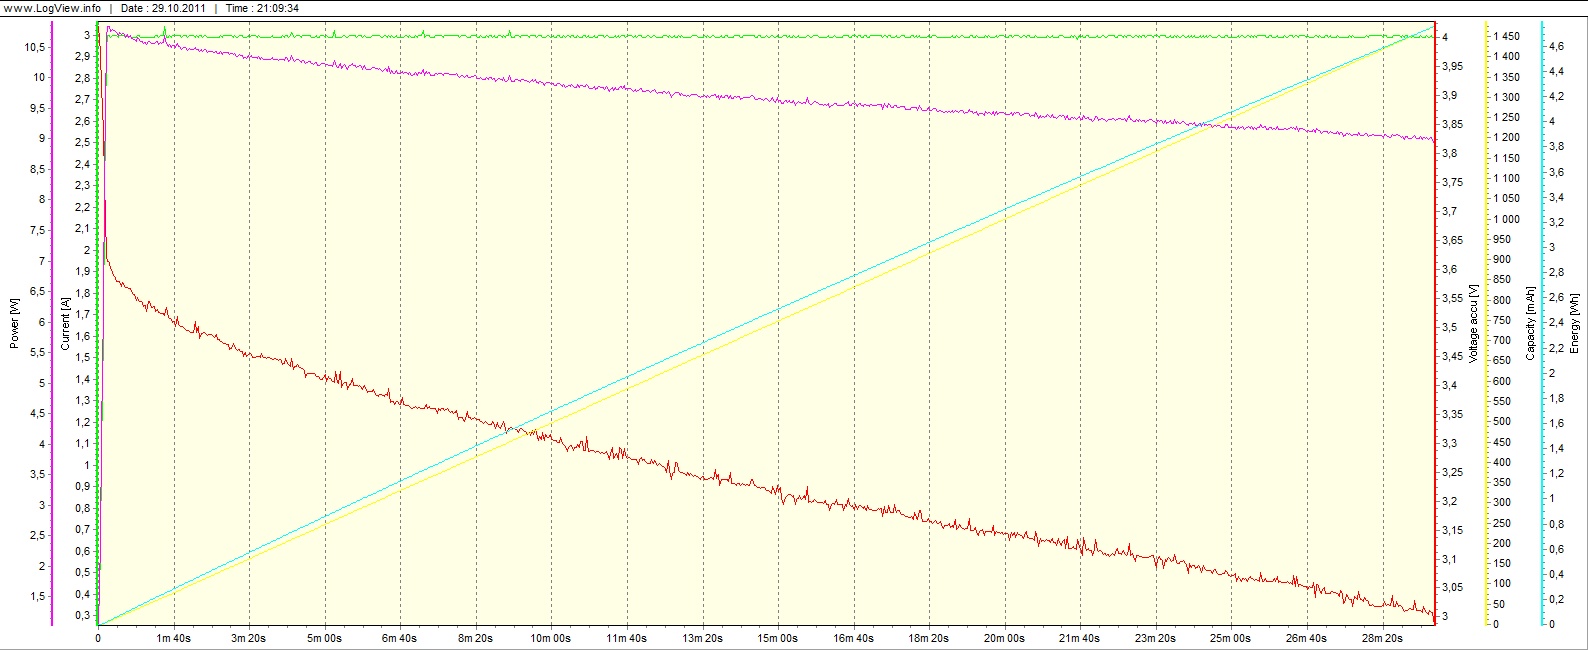Click the Power [W] axis title
Viewport: 1588px width, 650px height.
(15, 322)
